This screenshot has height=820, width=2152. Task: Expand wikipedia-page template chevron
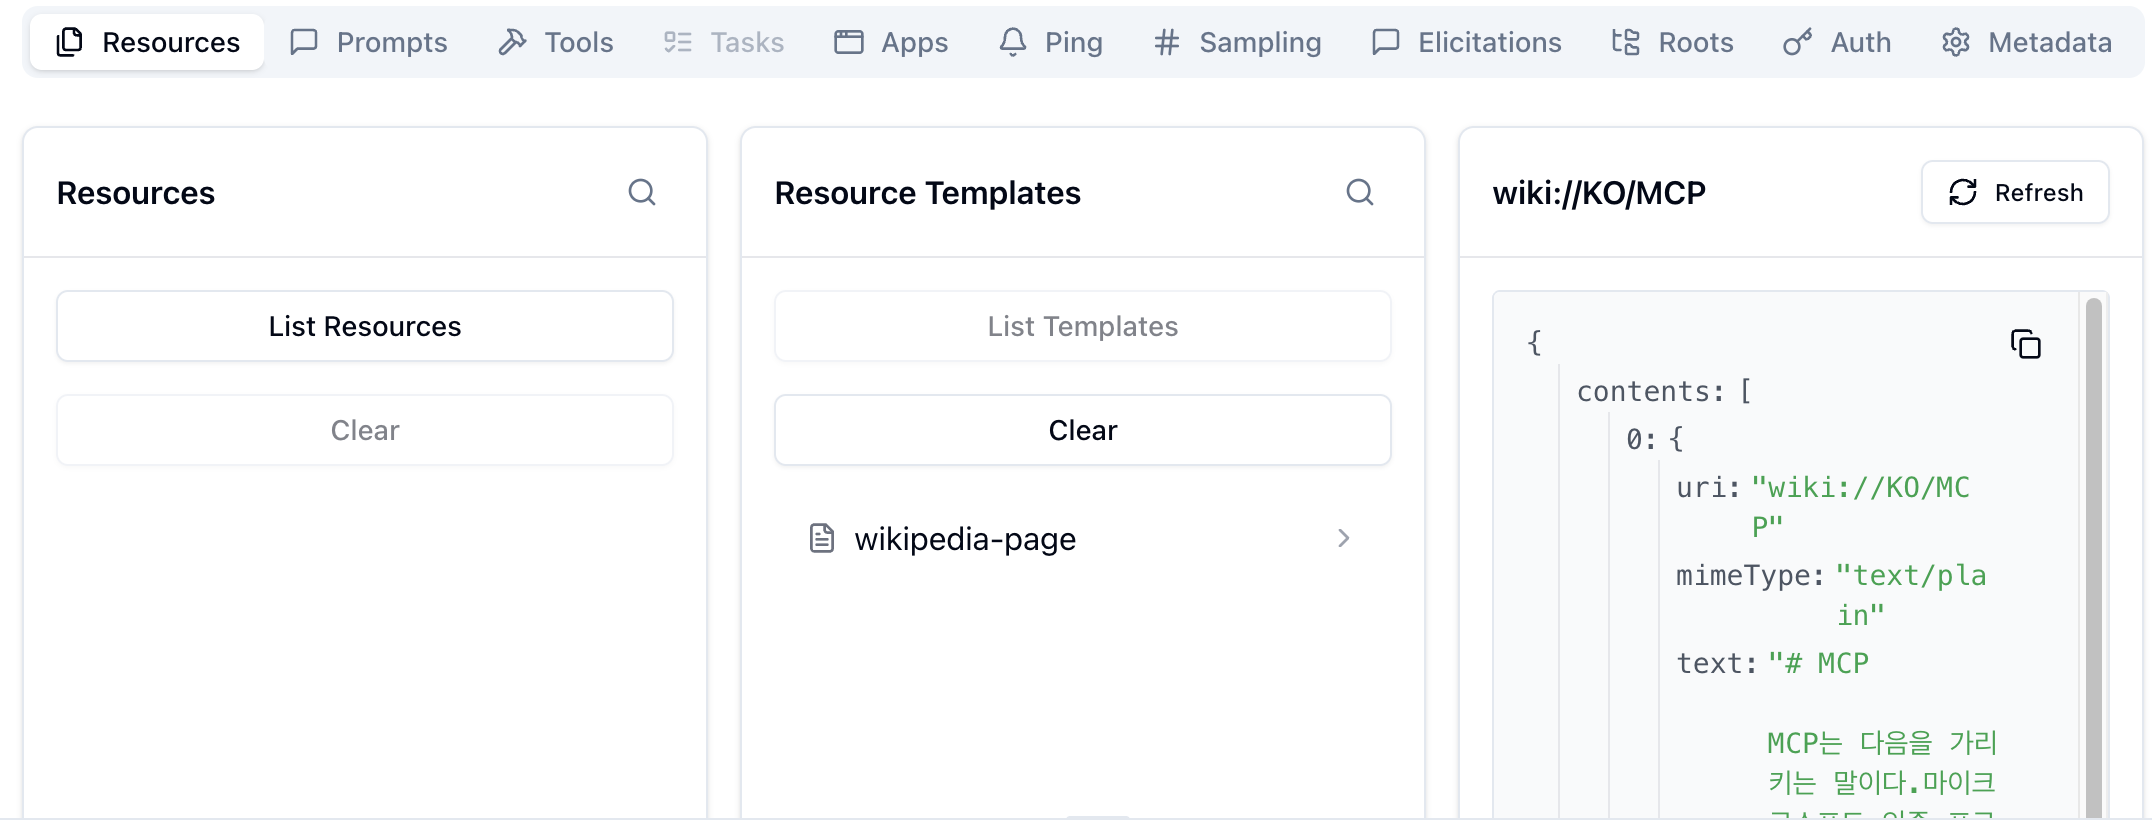[1343, 538]
